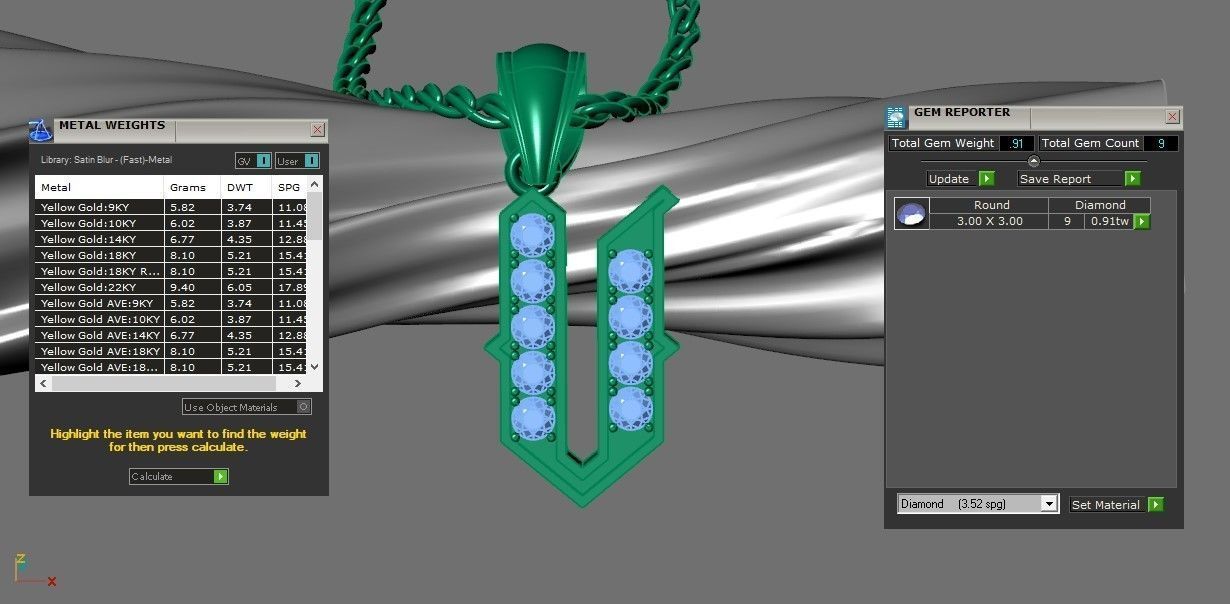Screen dimensions: 1230x604
Task: Click the Update button in Gem Reporter
Action: point(960,179)
